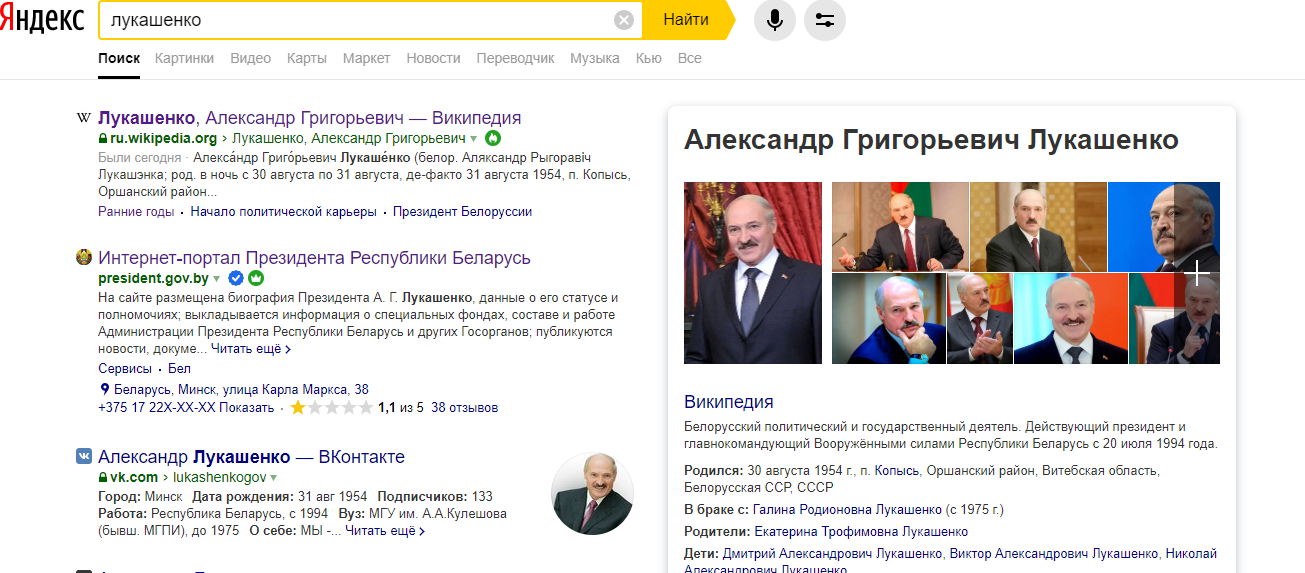The height and width of the screenshot is (573, 1305).
Task: Open dropdown arrow after Wikipedia breadcrumb
Action: point(474,138)
